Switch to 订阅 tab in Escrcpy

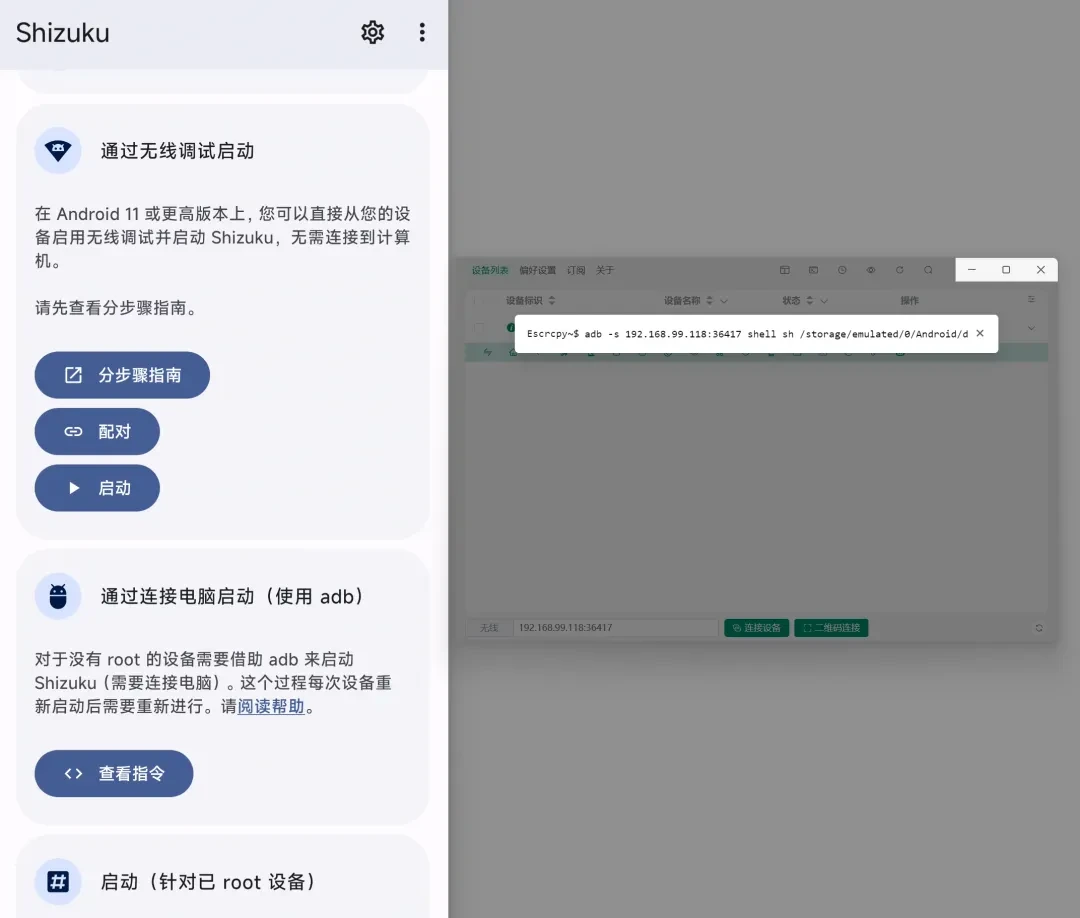pyautogui.click(x=576, y=270)
